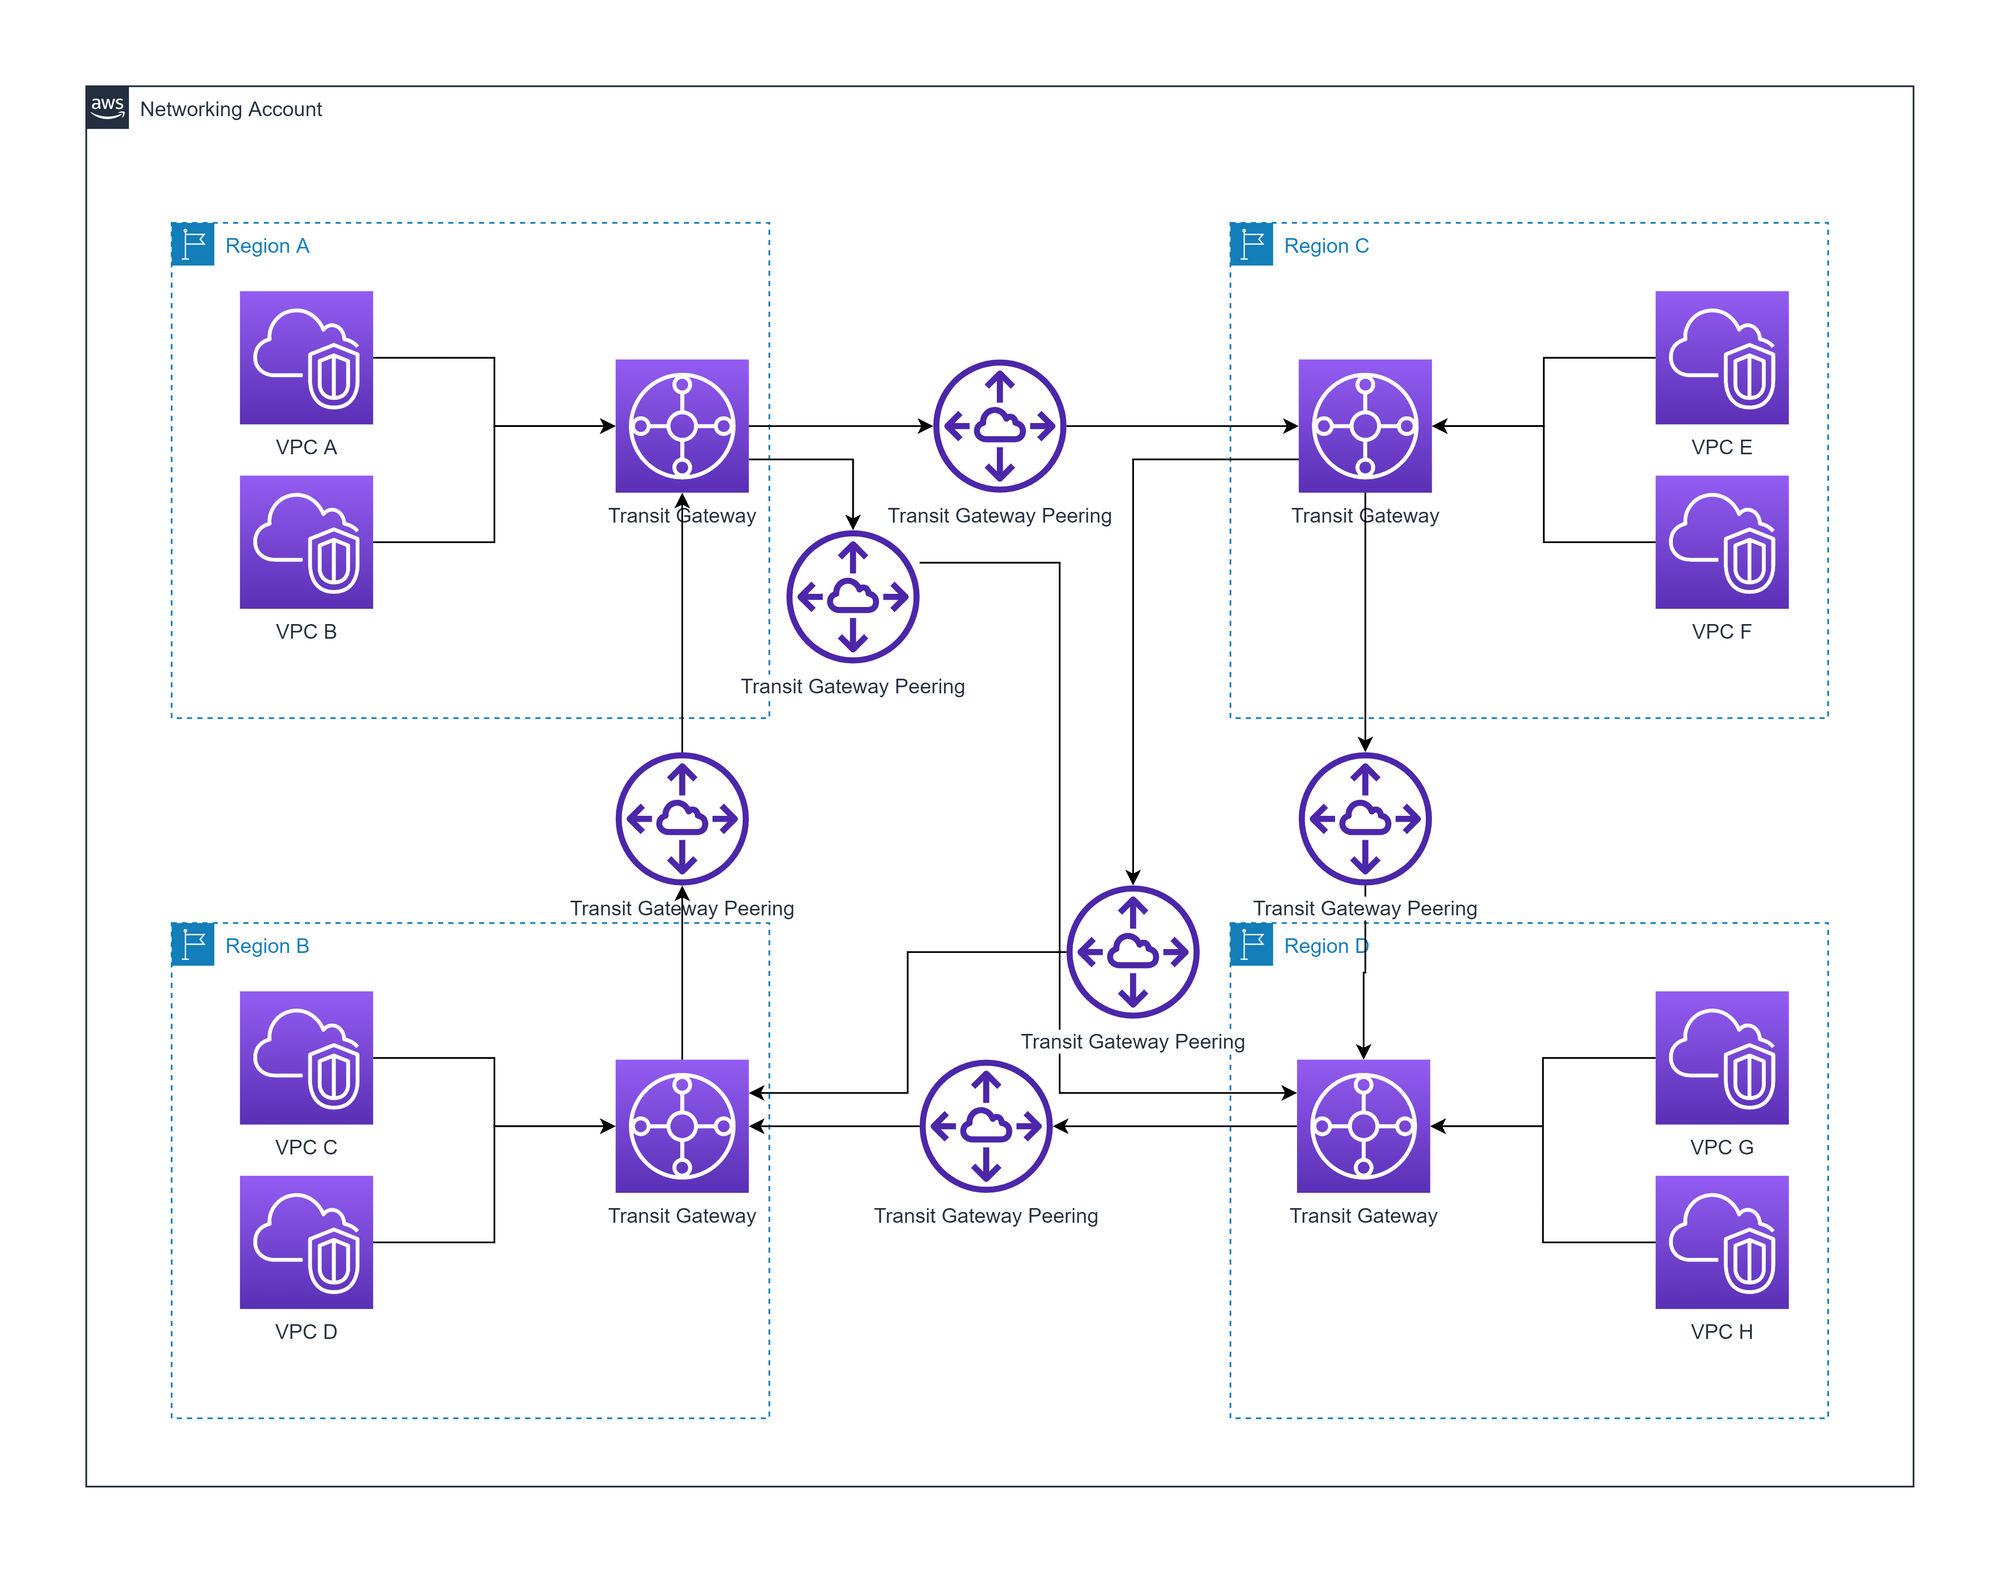Select the VPC F icon
2000x1573 pixels.
pos(1722,542)
